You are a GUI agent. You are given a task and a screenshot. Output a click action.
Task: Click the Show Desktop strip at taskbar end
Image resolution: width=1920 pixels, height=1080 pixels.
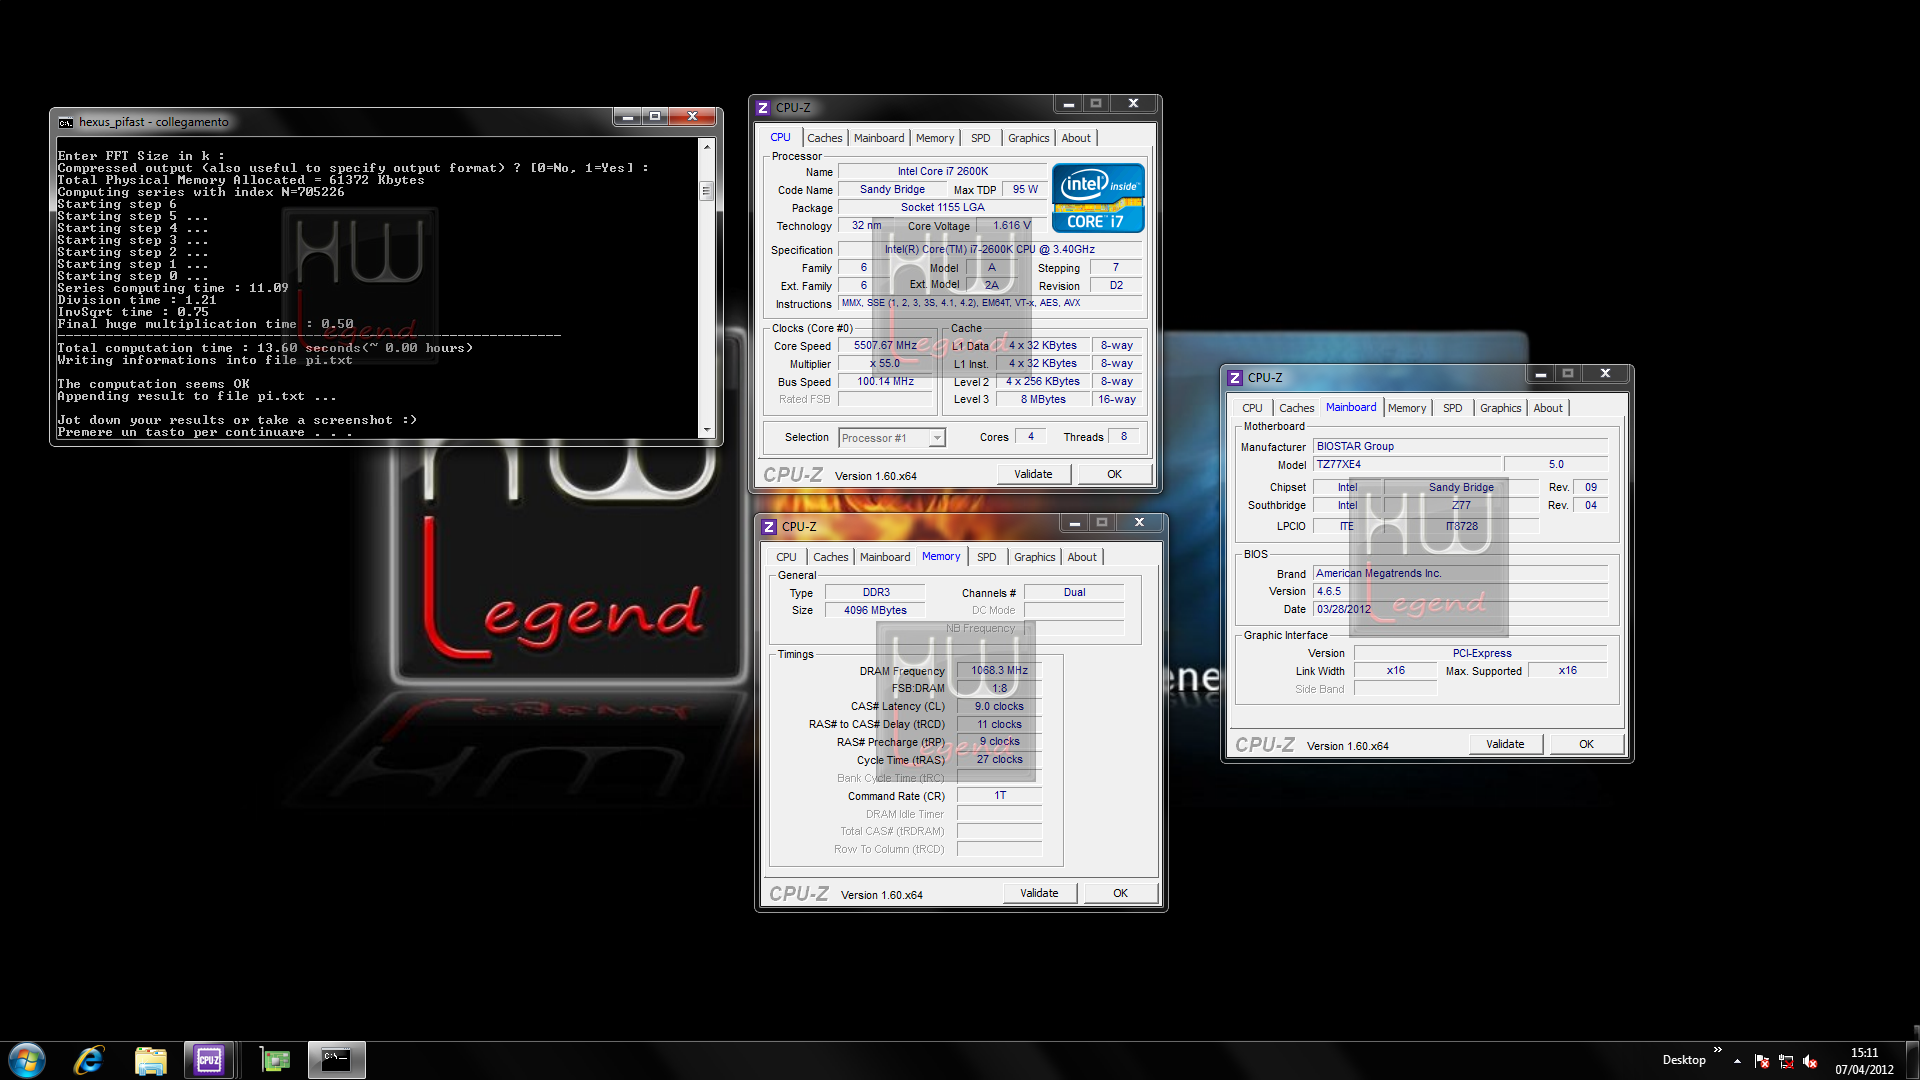(1913, 1061)
